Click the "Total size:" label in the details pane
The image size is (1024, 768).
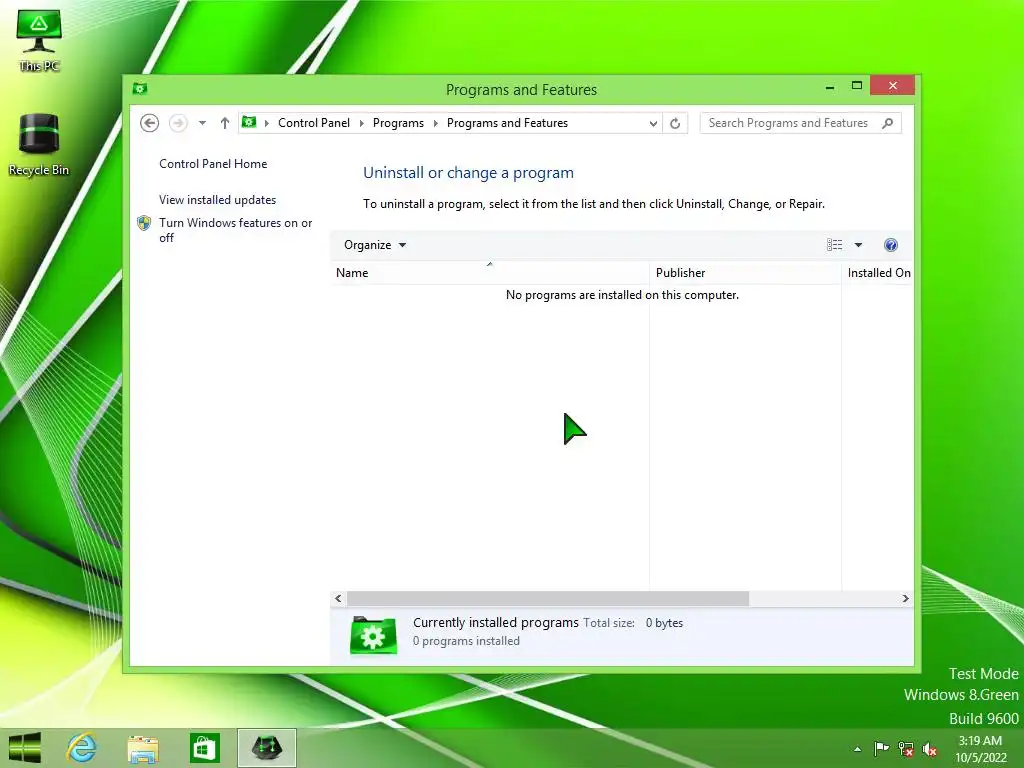click(x=609, y=623)
